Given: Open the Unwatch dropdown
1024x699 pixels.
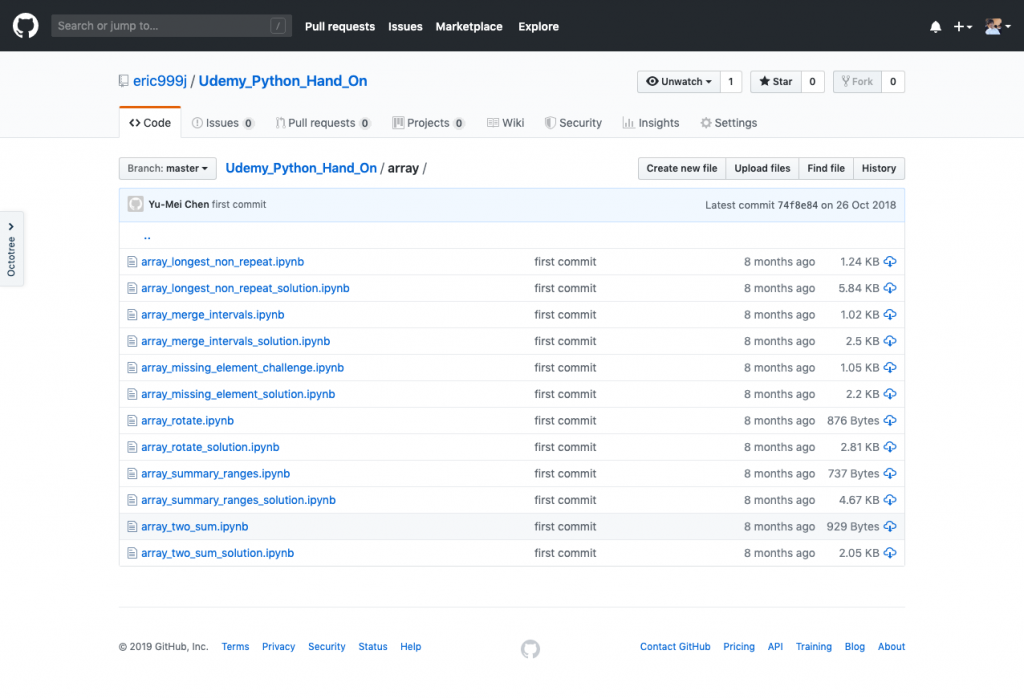Looking at the screenshot, I should 679,82.
